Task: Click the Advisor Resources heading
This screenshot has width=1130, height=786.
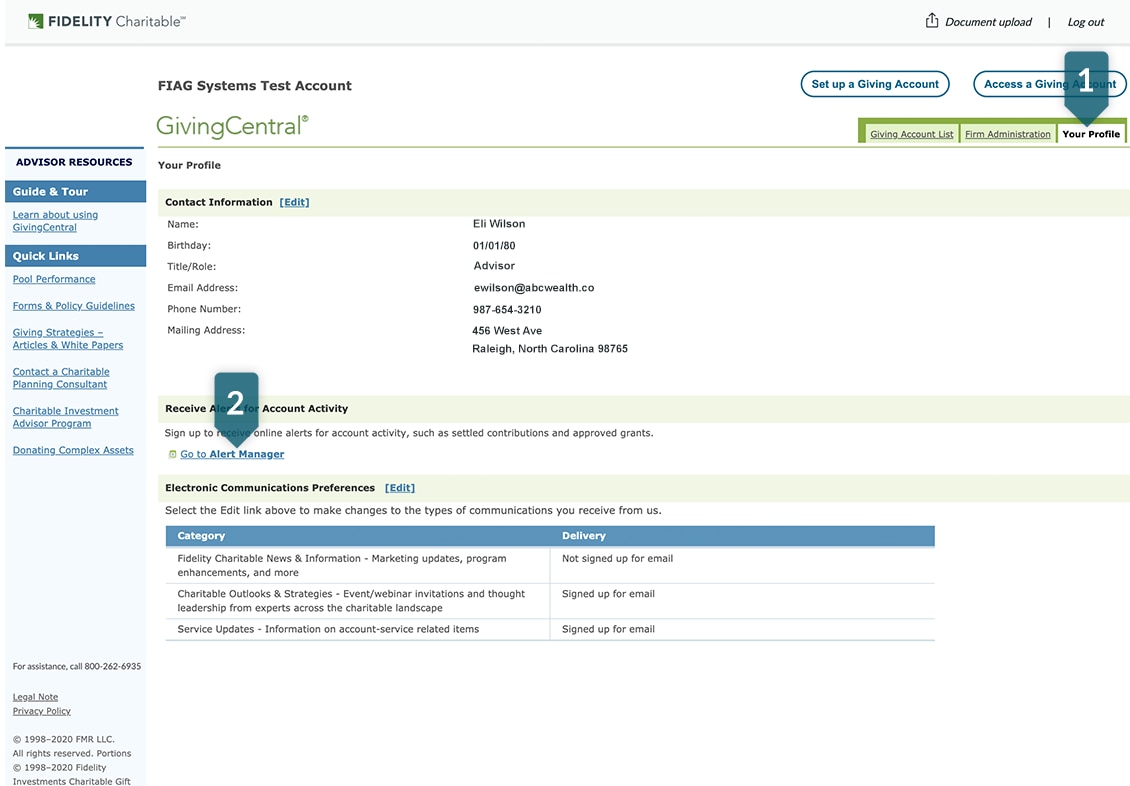Action: pos(74,162)
